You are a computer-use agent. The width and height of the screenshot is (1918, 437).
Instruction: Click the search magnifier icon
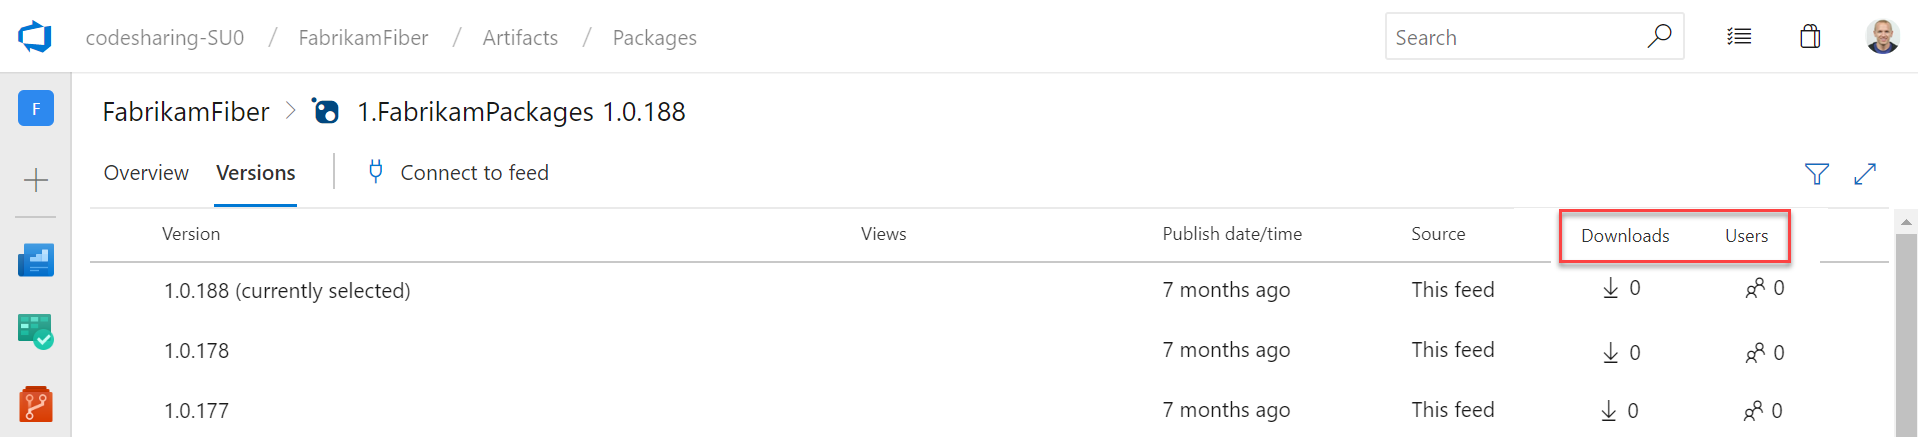1659,37
